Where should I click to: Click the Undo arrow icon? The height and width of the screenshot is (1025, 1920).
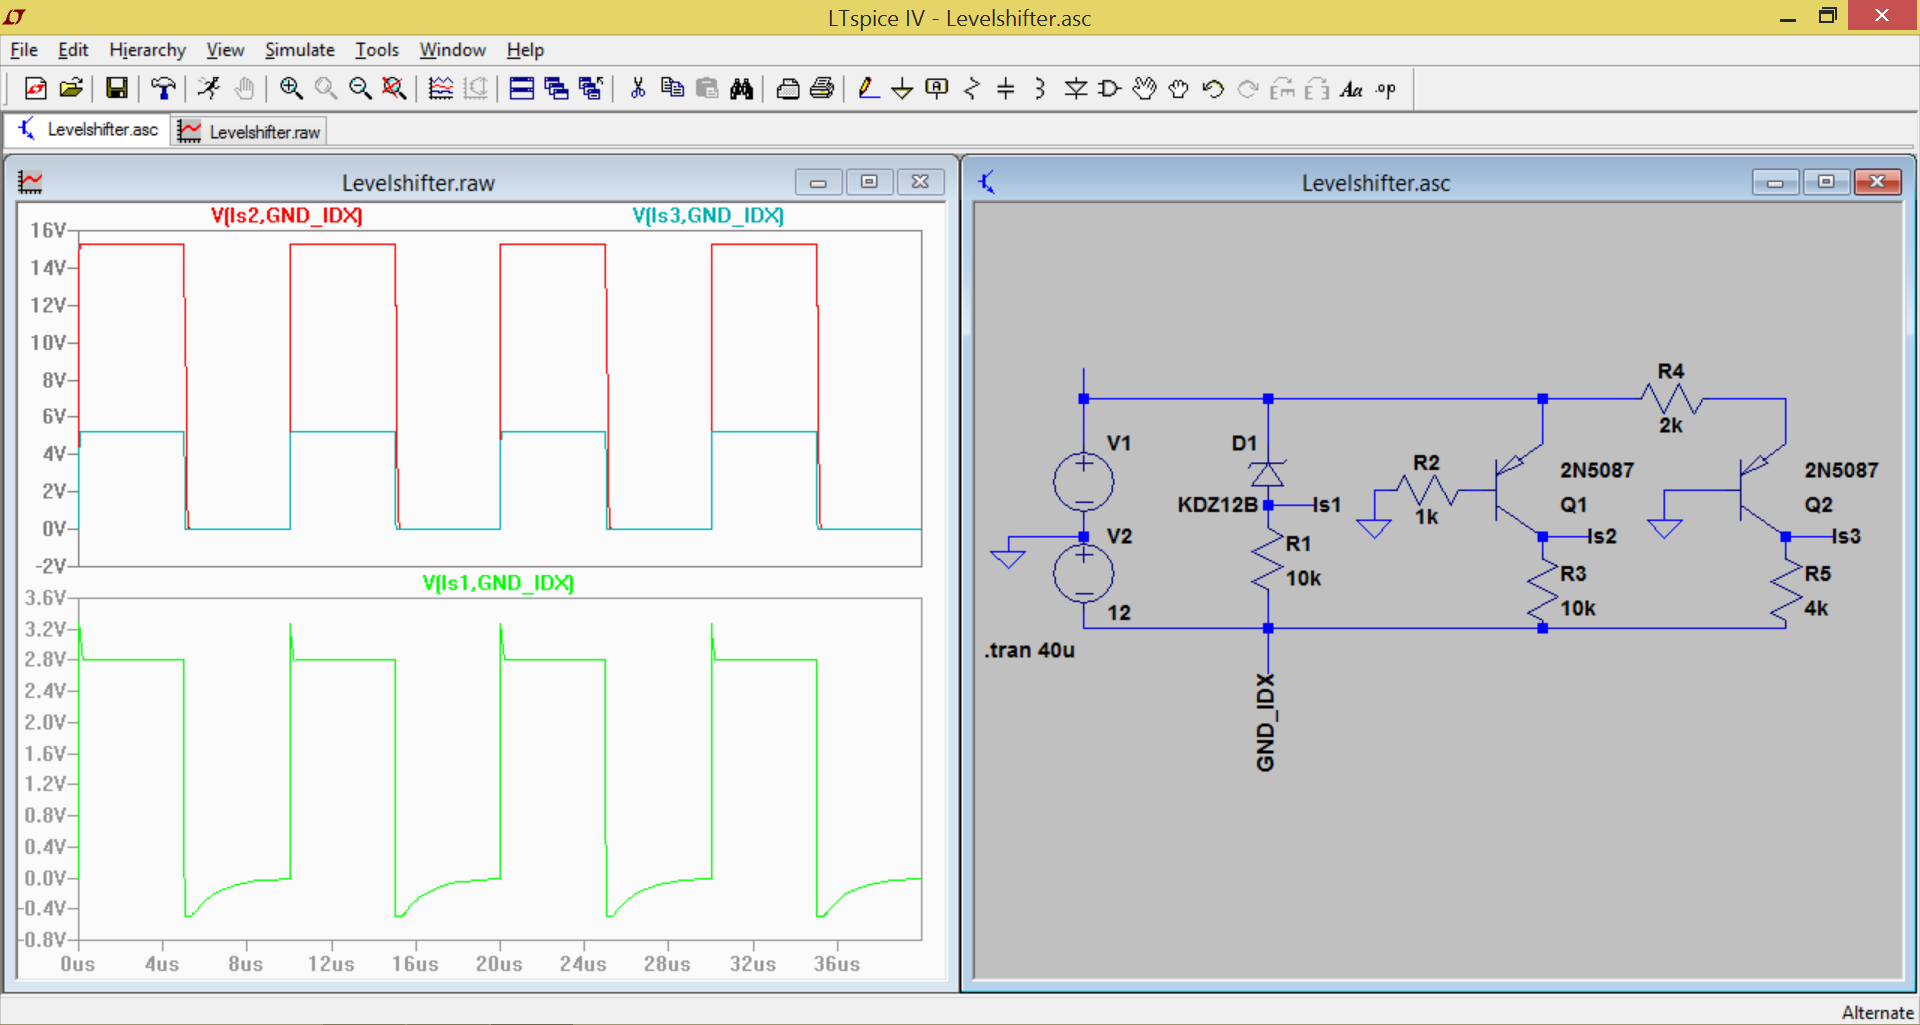[1213, 89]
